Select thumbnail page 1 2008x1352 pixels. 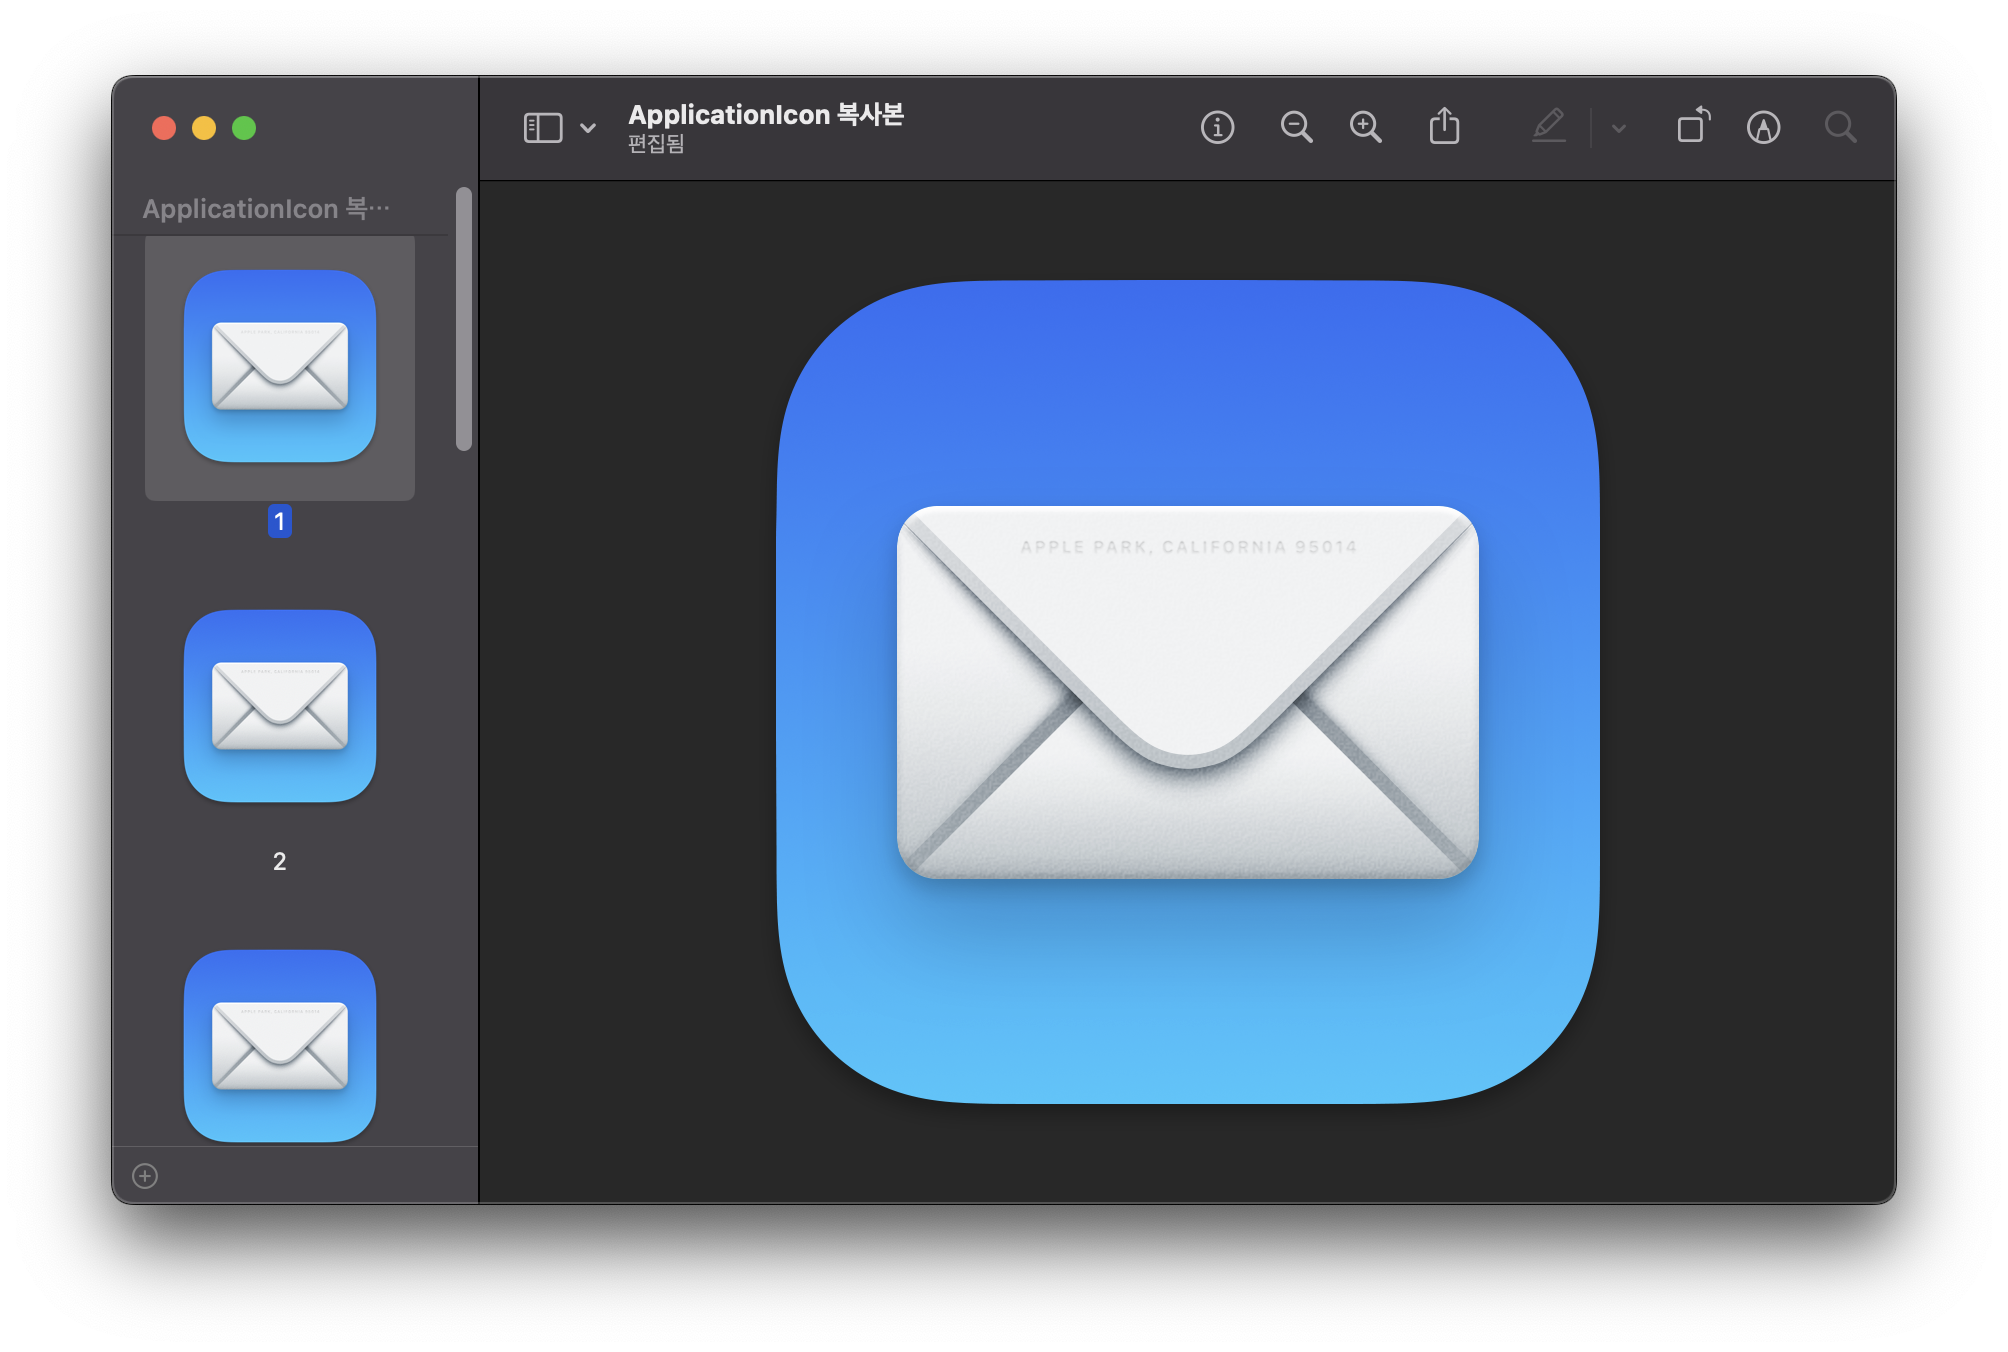280,366
